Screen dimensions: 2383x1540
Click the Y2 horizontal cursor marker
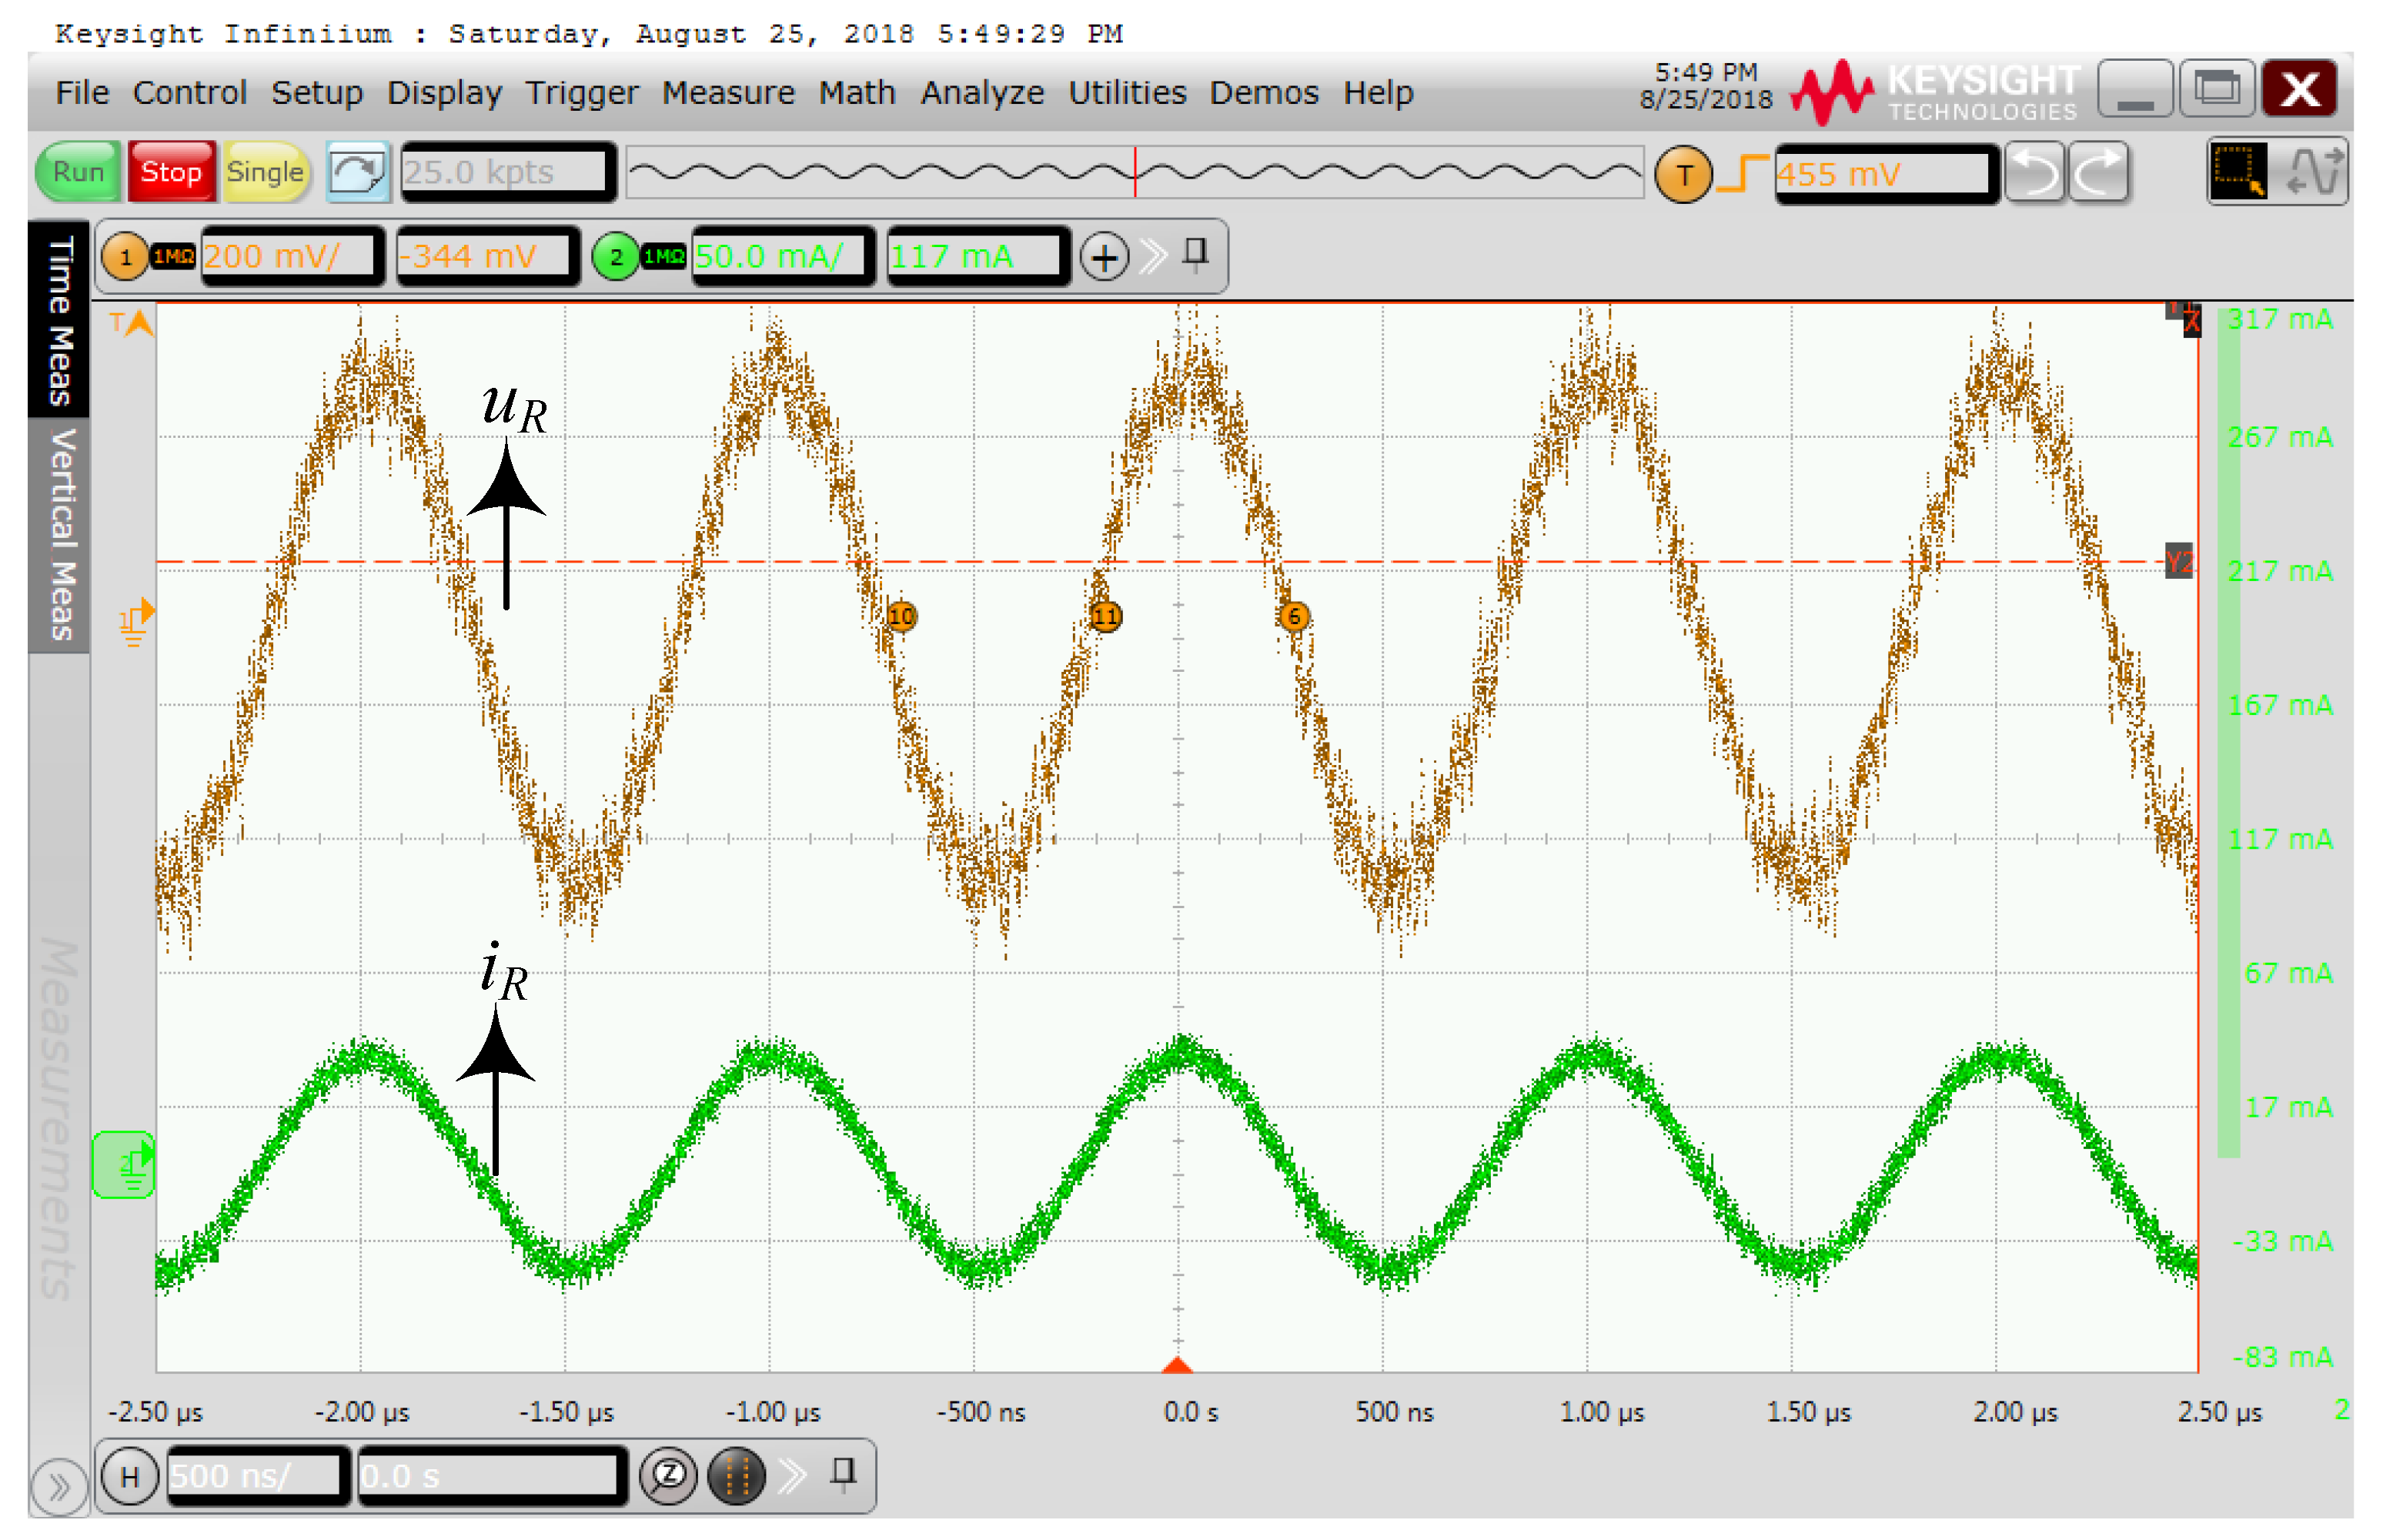click(x=2178, y=562)
